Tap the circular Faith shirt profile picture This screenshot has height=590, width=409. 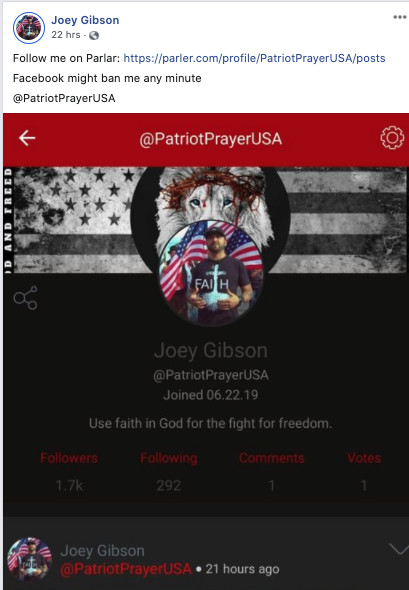click(x=211, y=272)
